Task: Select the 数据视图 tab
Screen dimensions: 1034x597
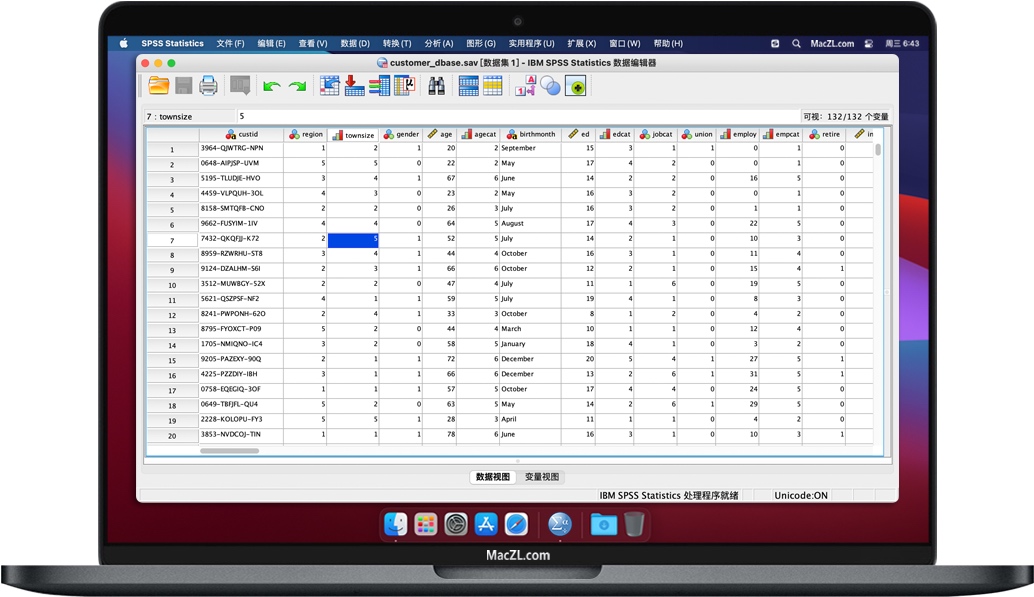Action: point(493,477)
